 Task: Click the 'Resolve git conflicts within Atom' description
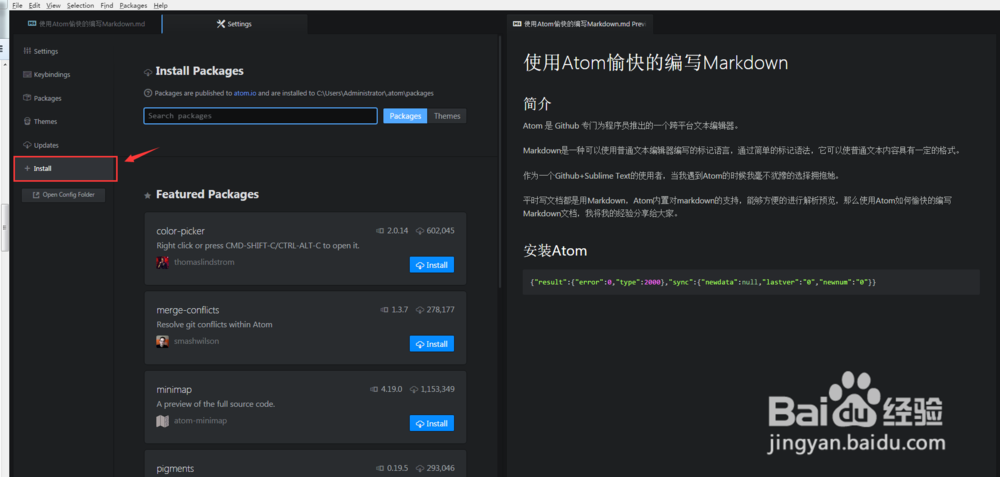pos(214,325)
